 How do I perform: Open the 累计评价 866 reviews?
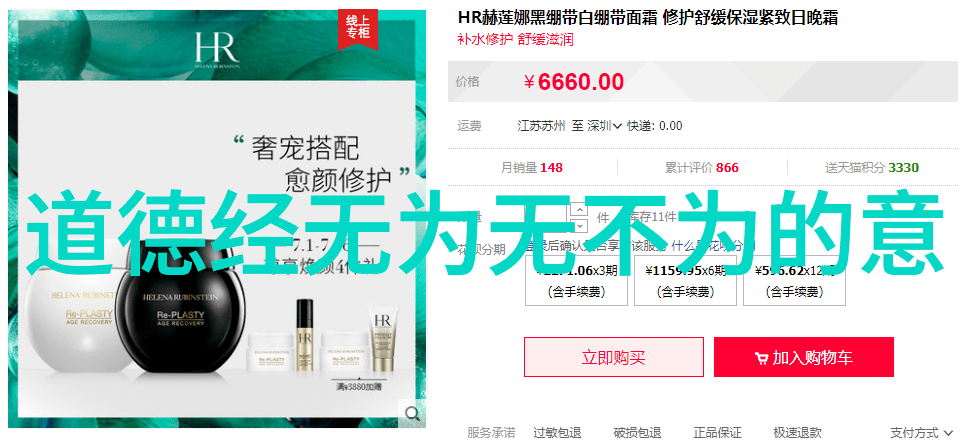pyautogui.click(x=702, y=168)
